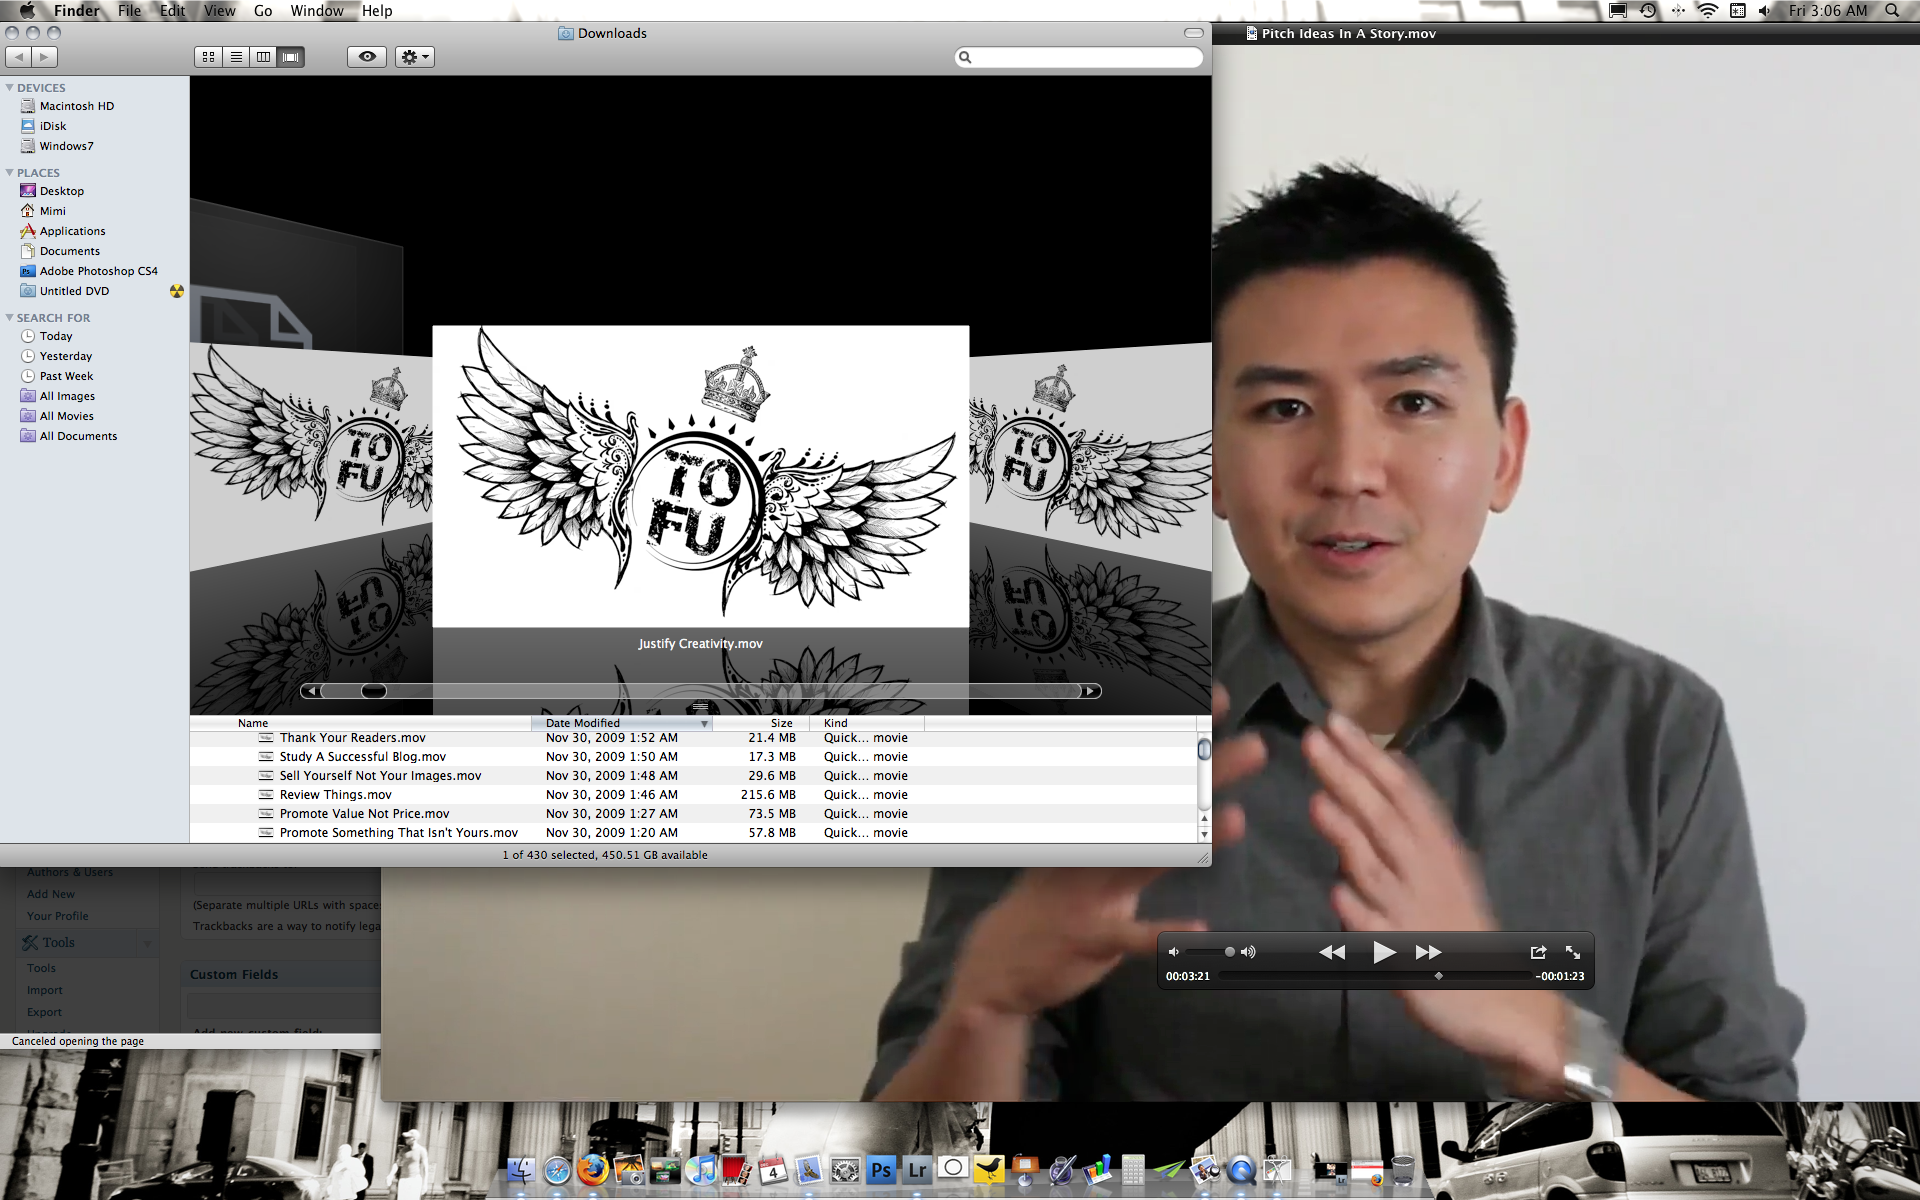Click the QuickTime rewind button
This screenshot has height=1200, width=1920.
[1332, 952]
